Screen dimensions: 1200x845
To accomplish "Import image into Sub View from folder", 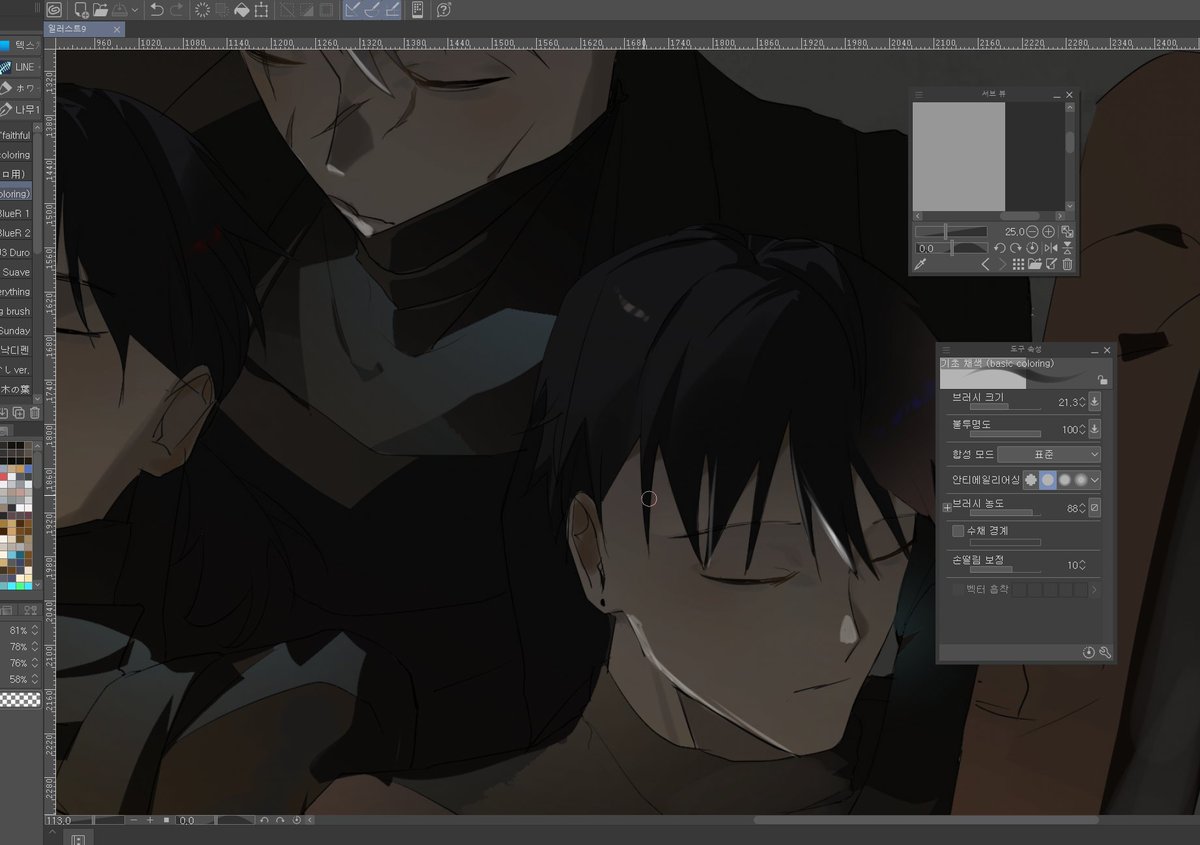I will point(1035,264).
